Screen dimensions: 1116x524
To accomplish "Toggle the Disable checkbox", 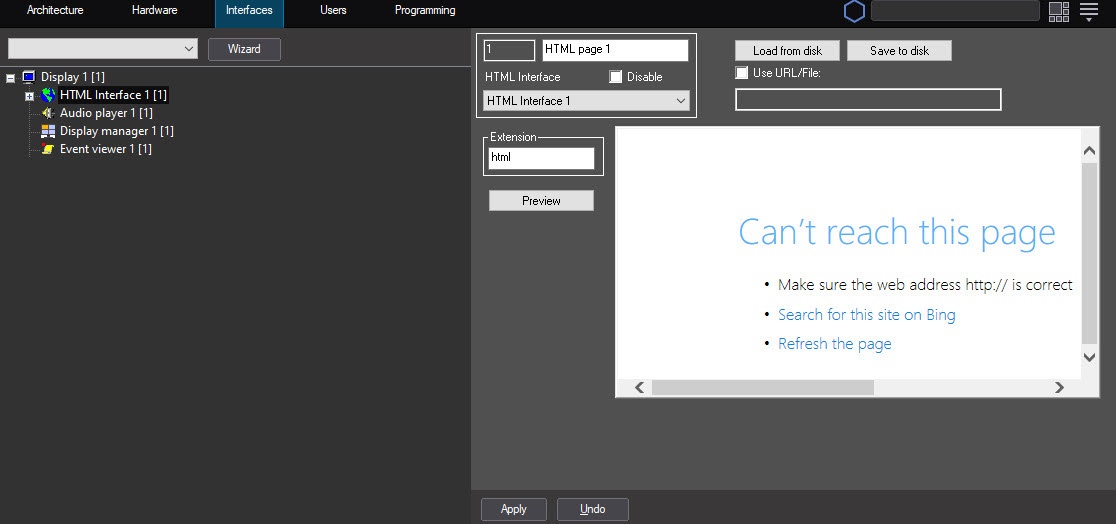I will (616, 77).
